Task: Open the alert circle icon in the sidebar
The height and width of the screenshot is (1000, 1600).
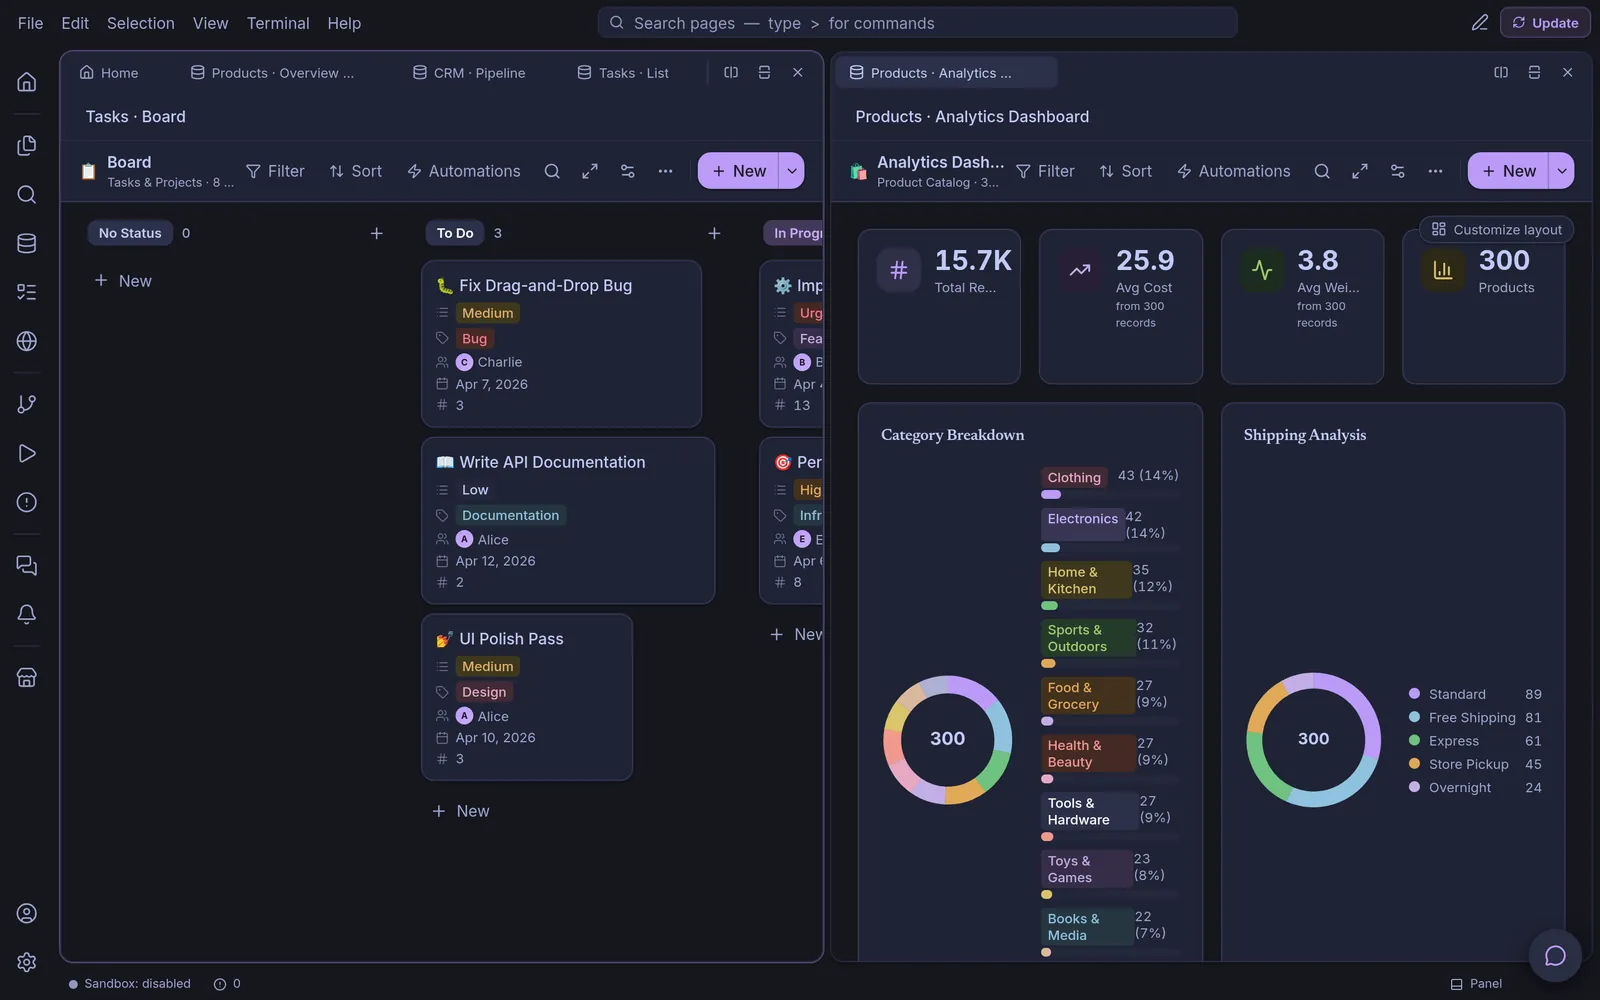Action: (x=27, y=502)
